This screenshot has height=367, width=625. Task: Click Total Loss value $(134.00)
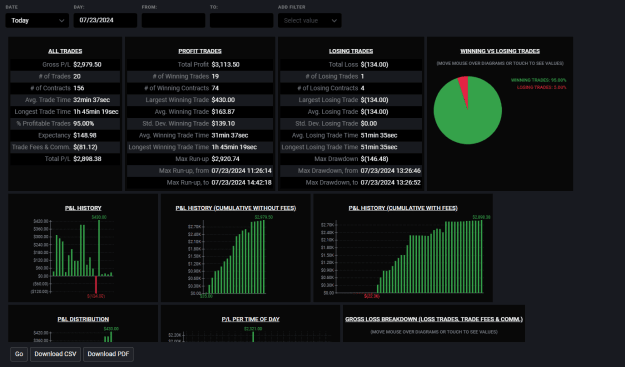(375, 65)
